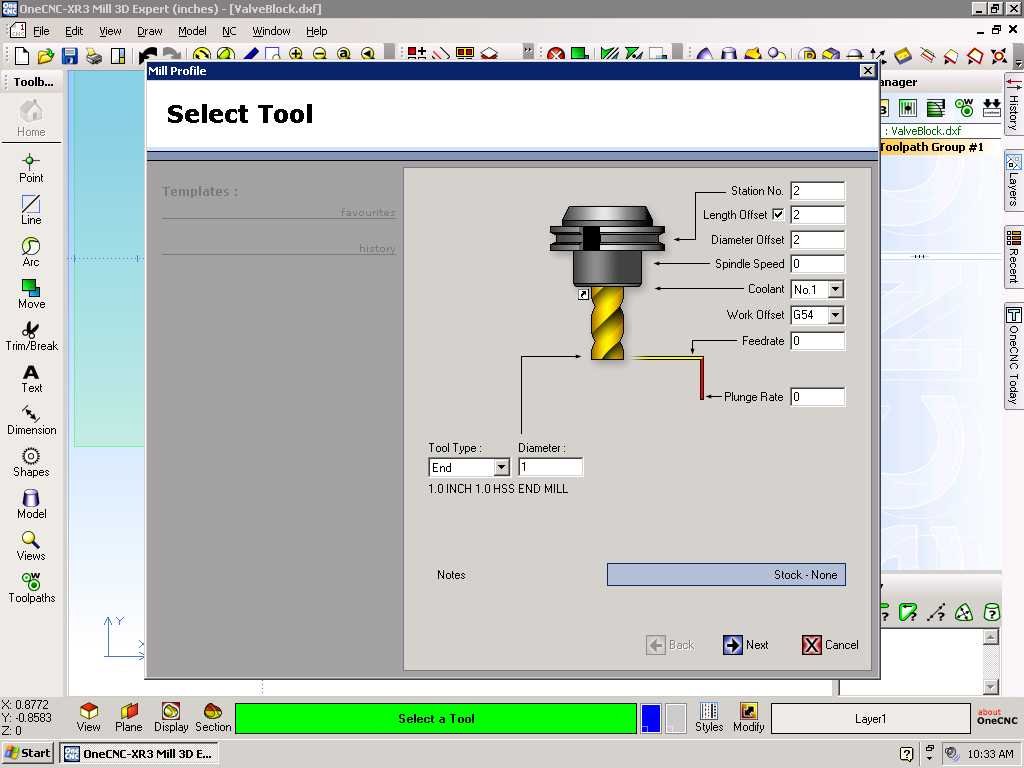Switch to the History side tab
1024x768 pixels.
pyautogui.click(x=1013, y=105)
